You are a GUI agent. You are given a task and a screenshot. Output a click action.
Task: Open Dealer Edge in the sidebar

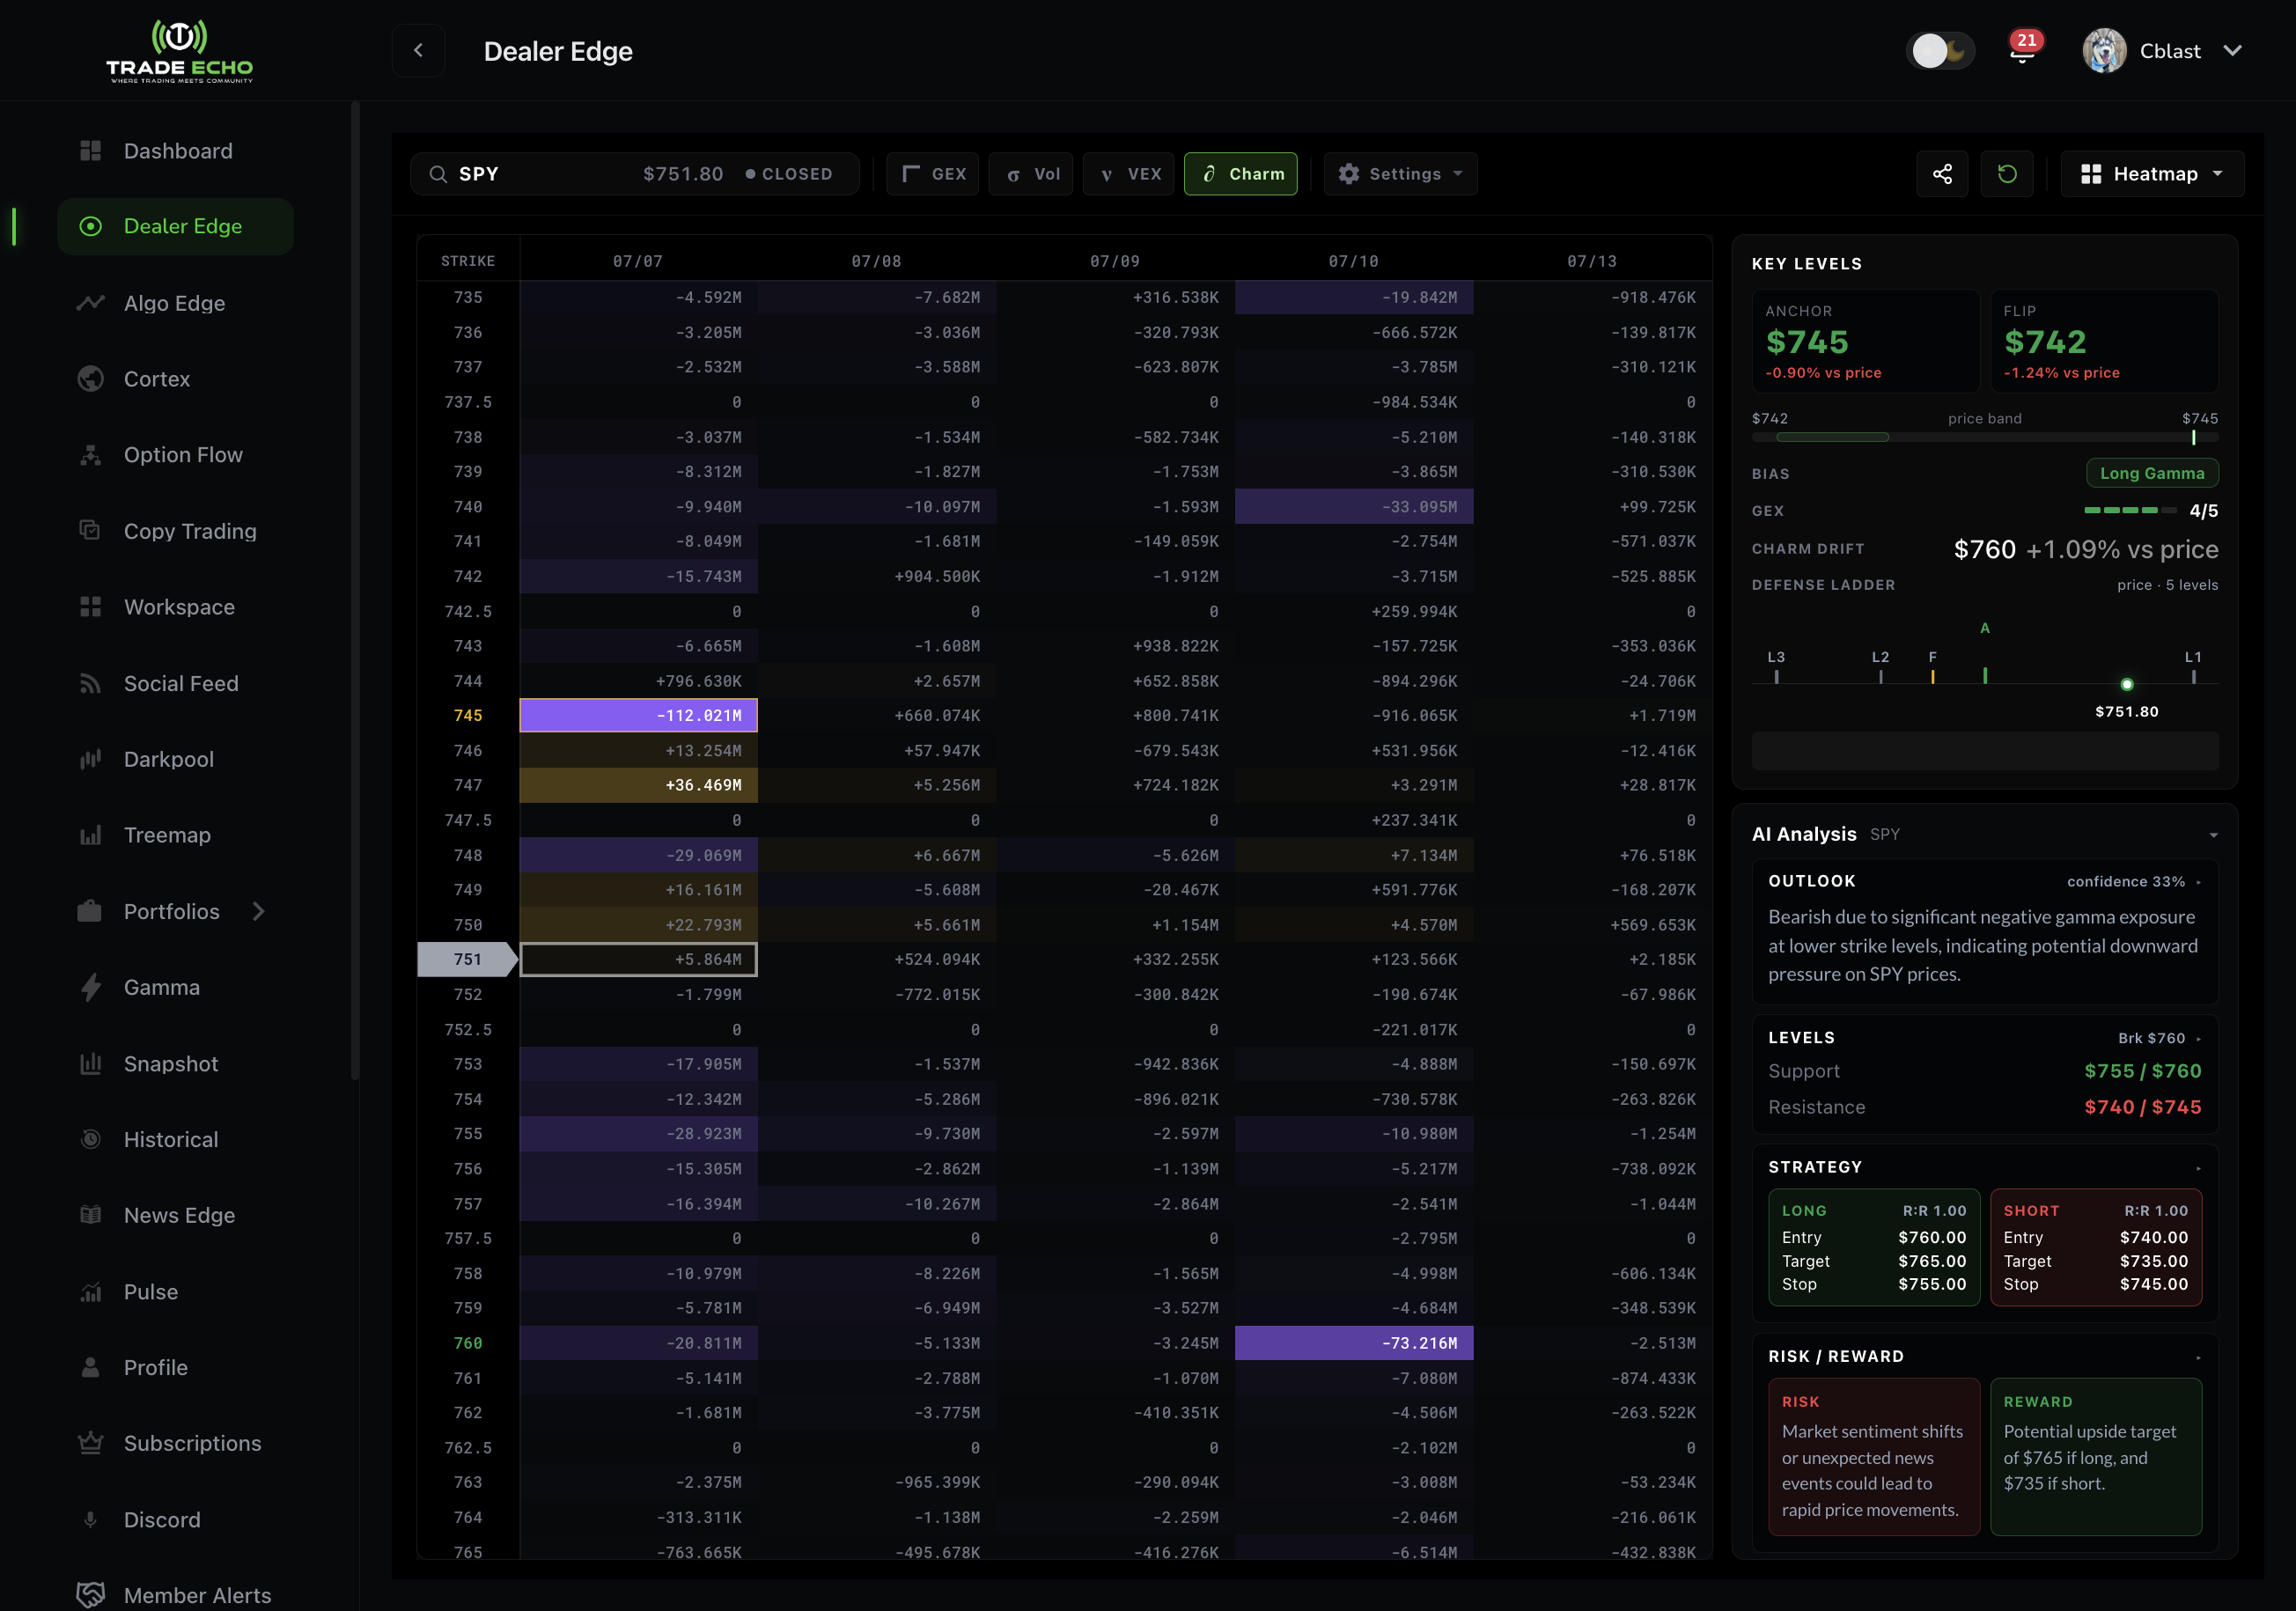(x=175, y=226)
